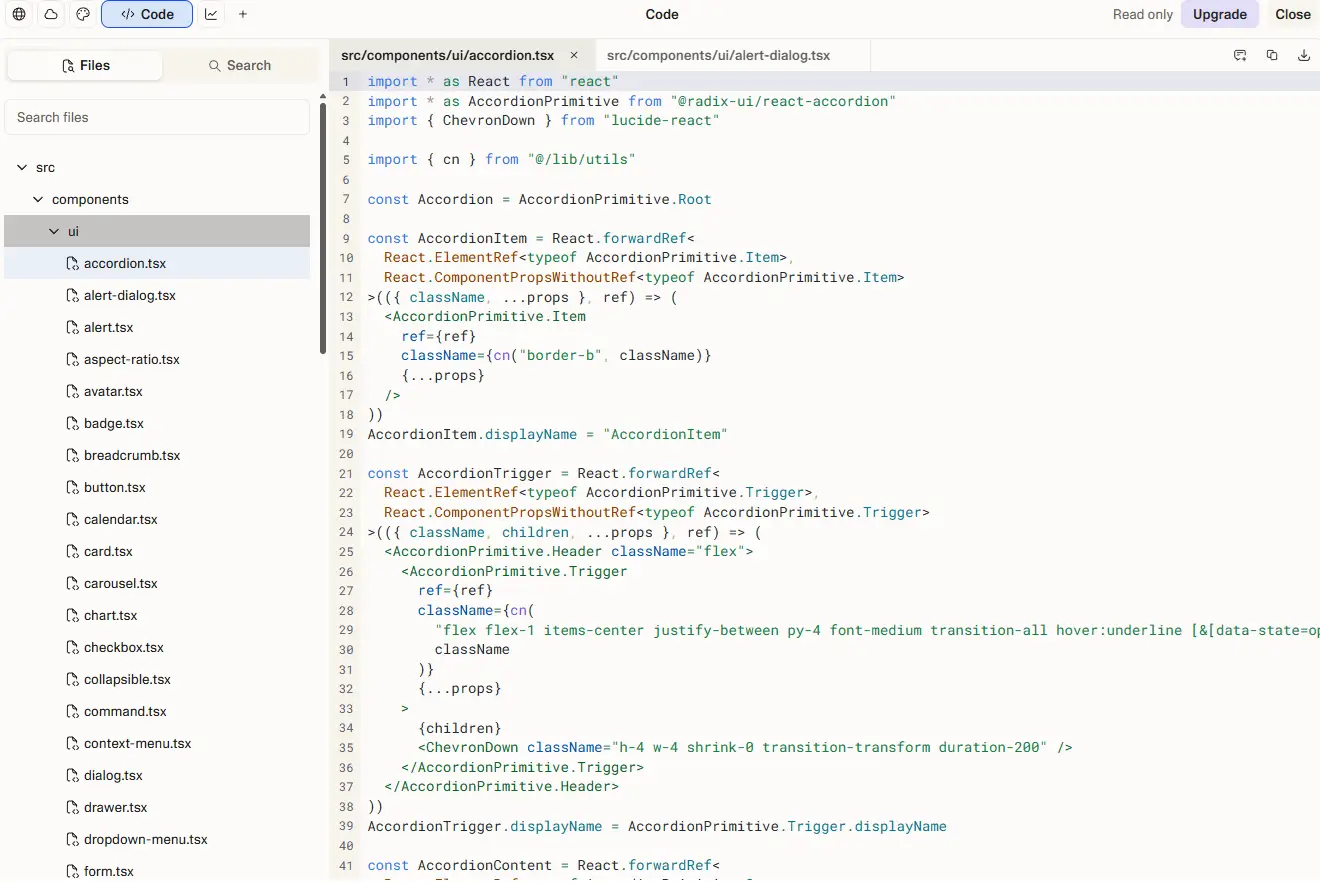The image size is (1320, 884).
Task: Collapse the ui folder
Action: pyautogui.click(x=55, y=232)
